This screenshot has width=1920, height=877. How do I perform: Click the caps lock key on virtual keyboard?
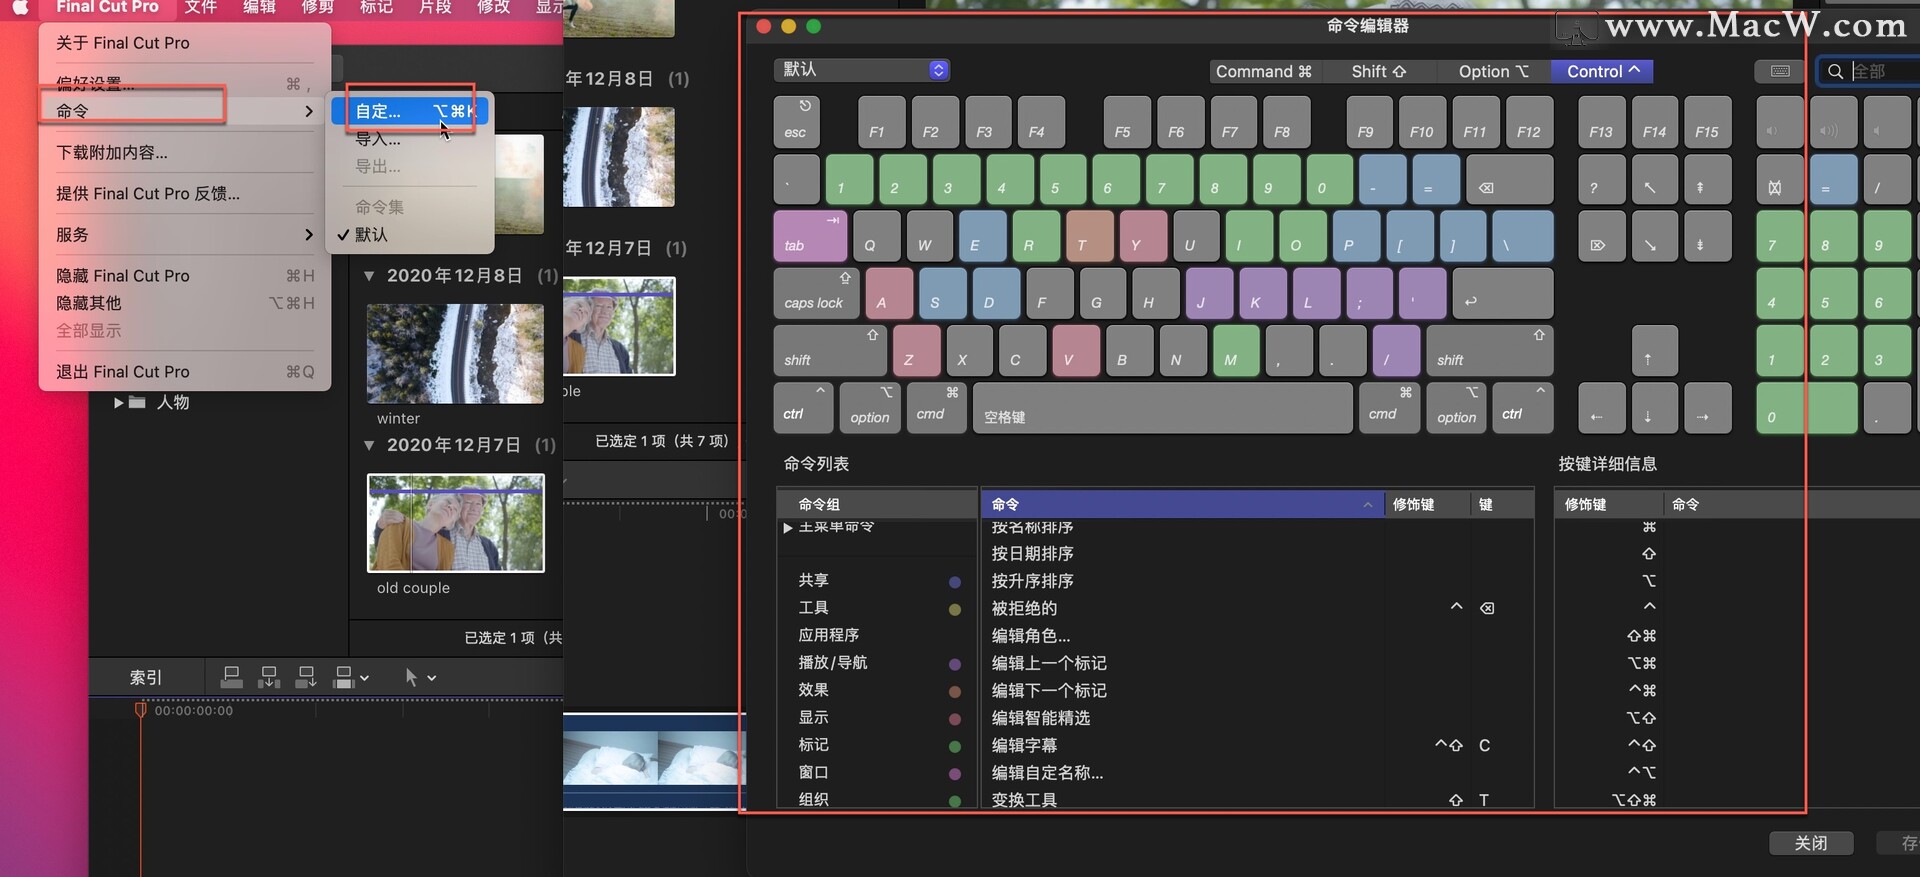[817, 293]
